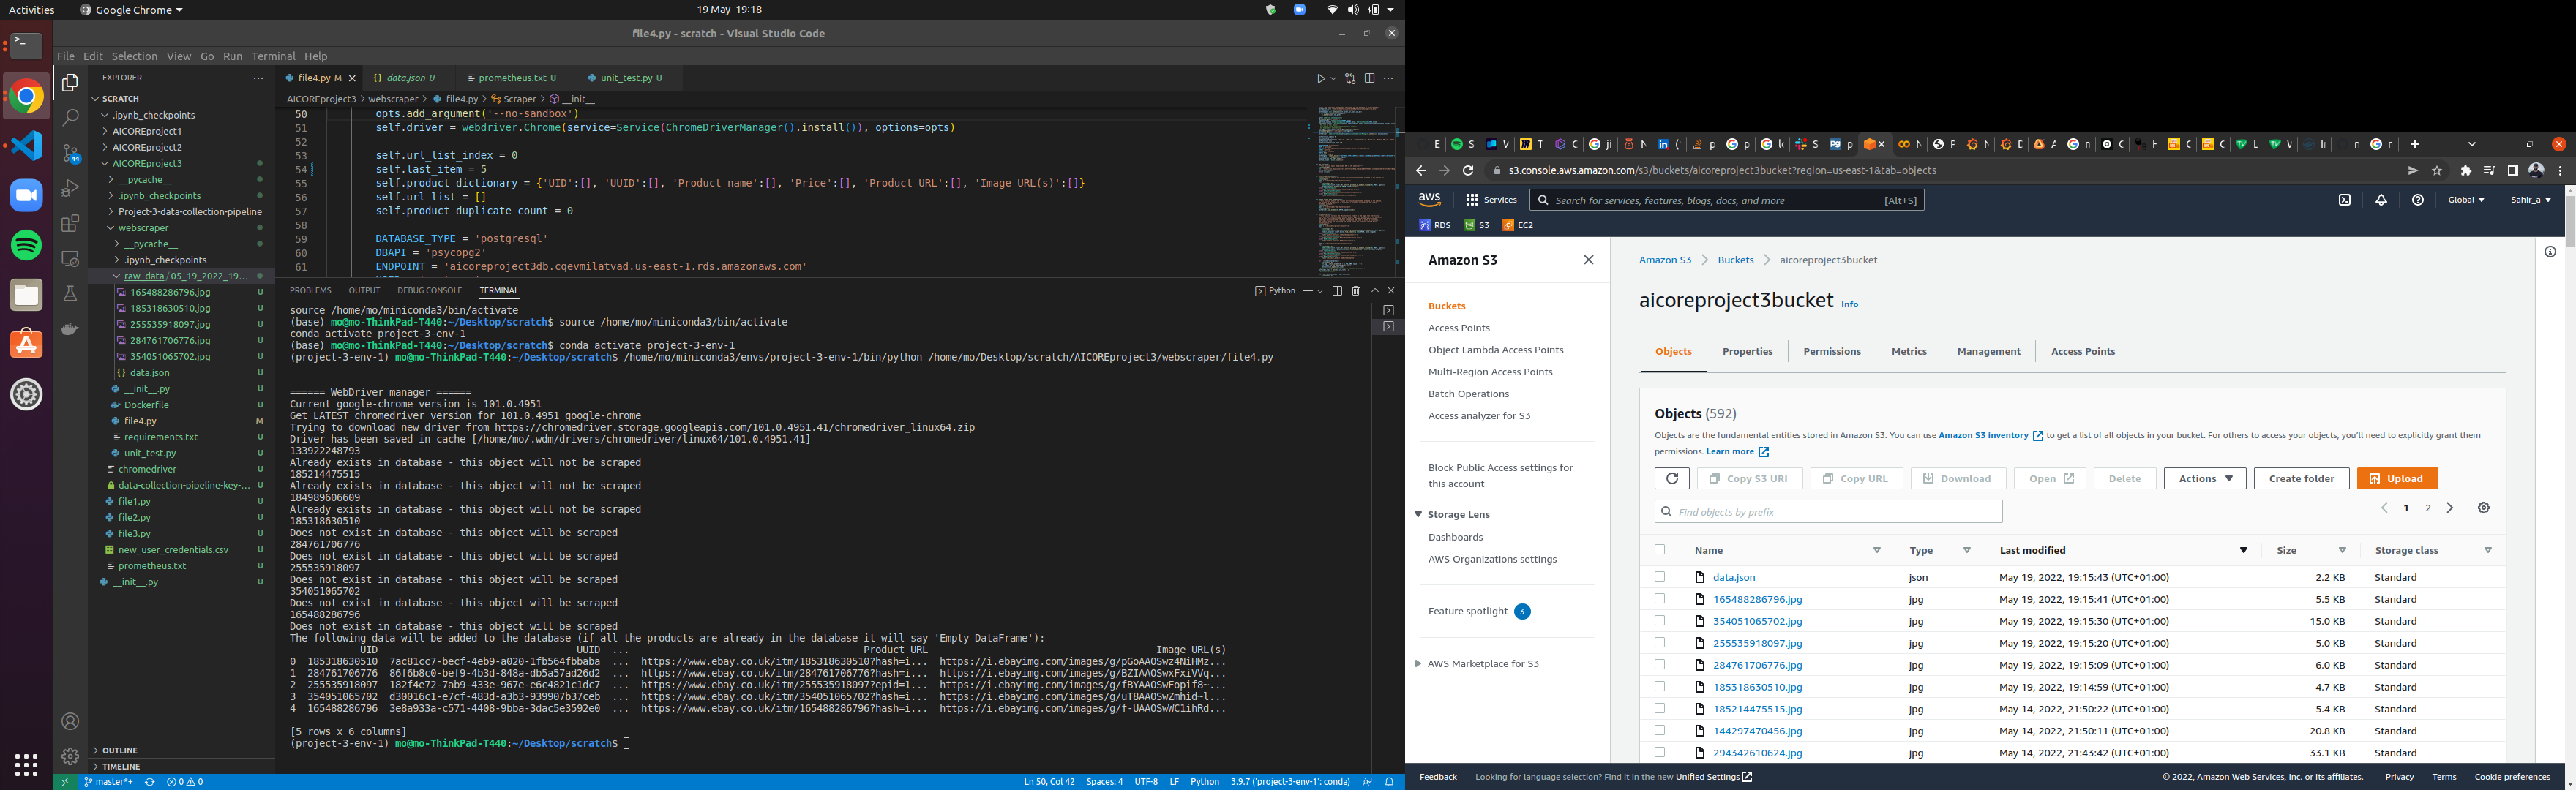Open the Global region dropdown

pyautogui.click(x=2466, y=200)
